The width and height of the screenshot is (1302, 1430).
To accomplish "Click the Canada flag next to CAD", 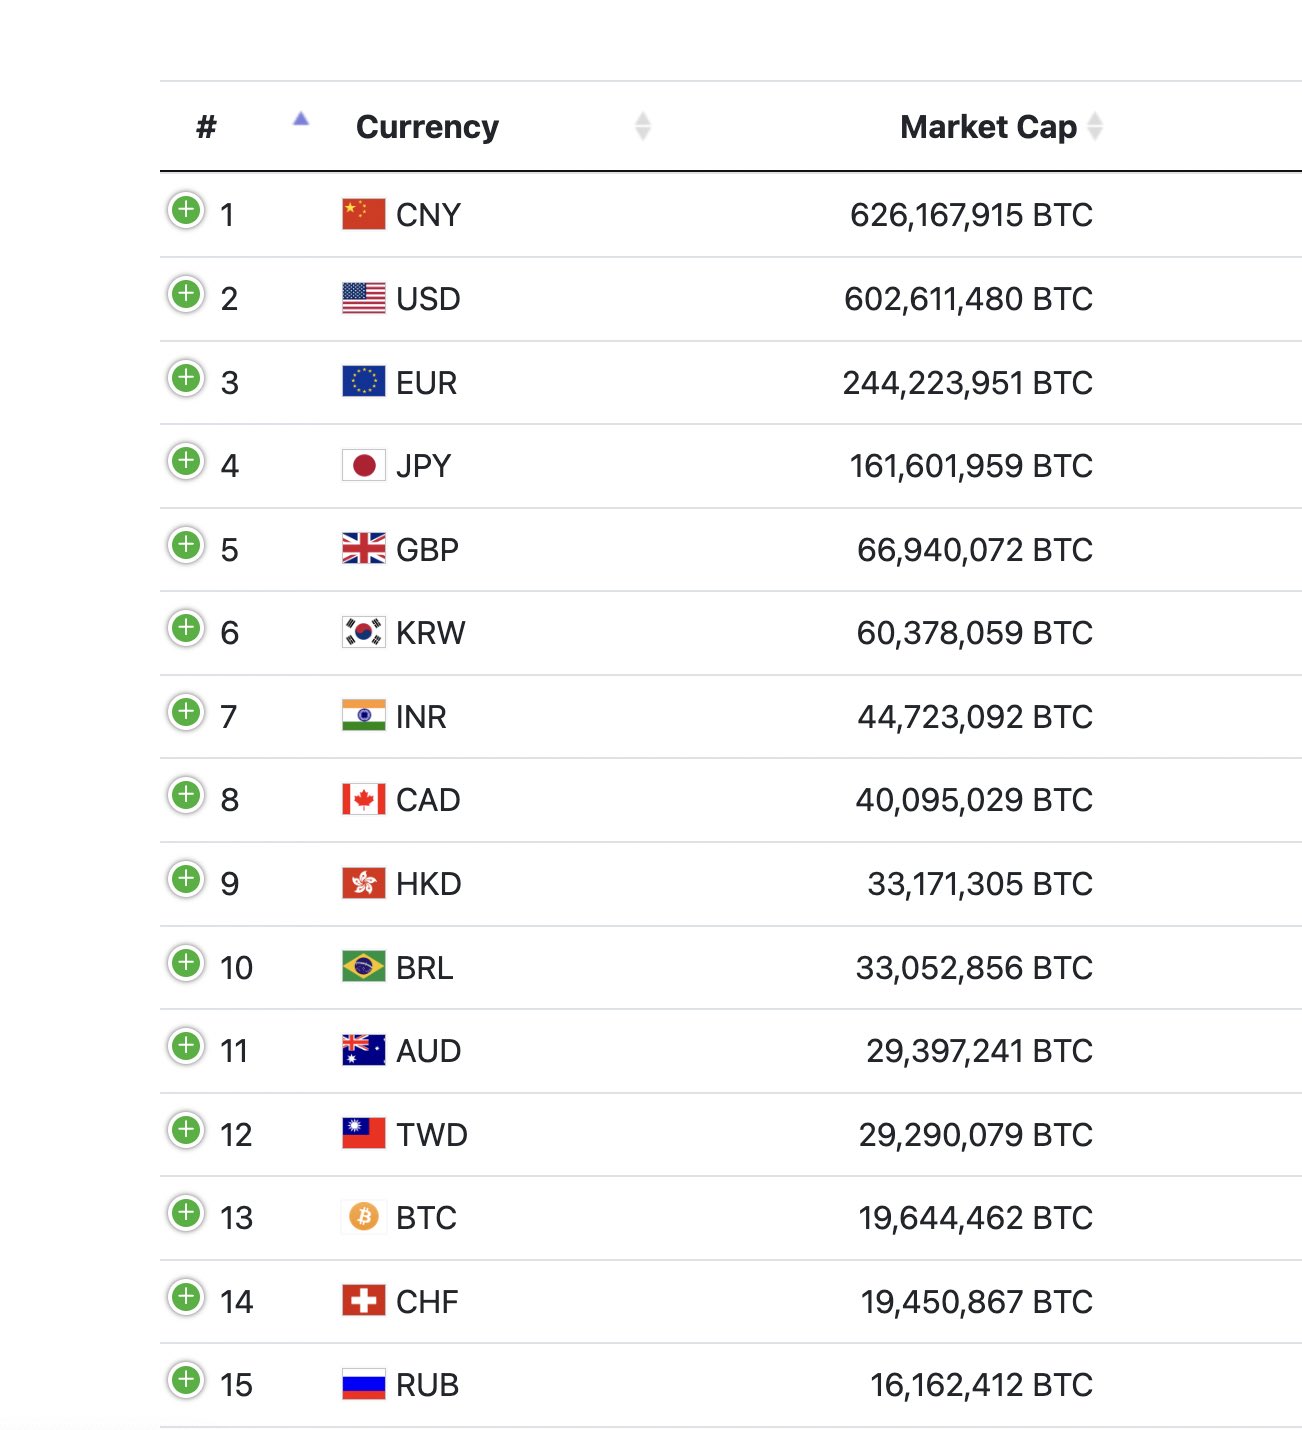I will (363, 799).
